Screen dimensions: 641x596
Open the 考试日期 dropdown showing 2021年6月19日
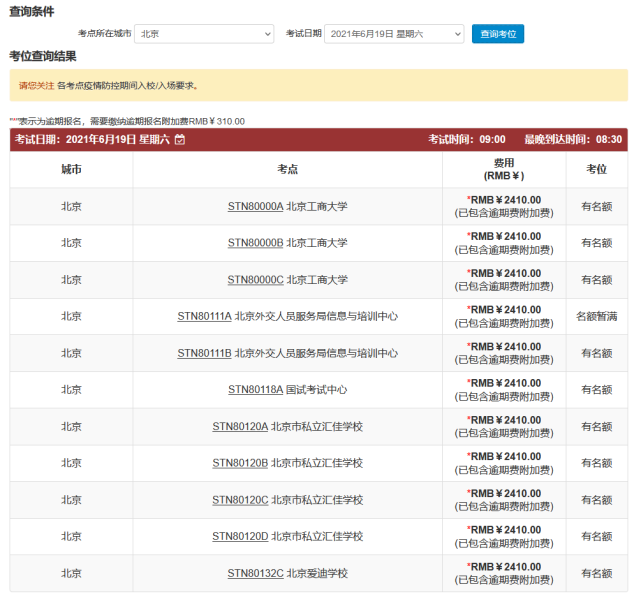click(394, 34)
